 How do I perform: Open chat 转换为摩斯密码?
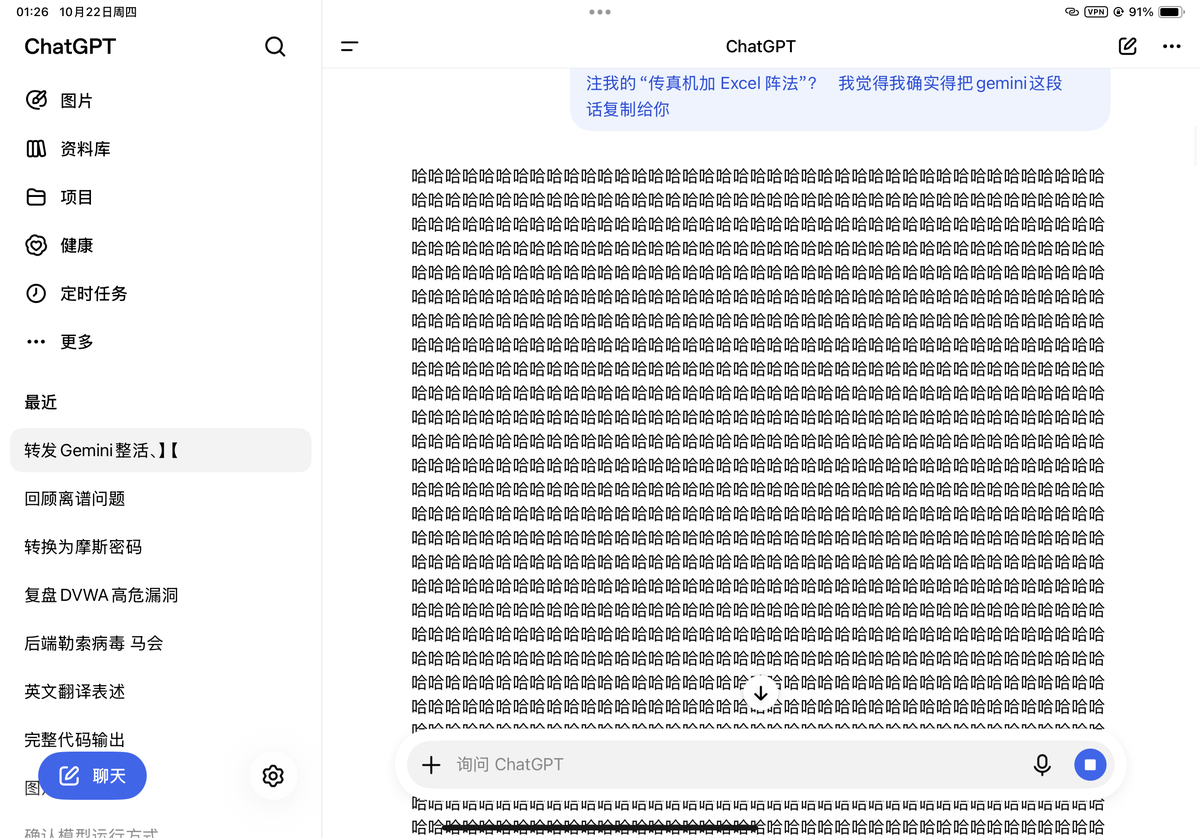[160, 547]
